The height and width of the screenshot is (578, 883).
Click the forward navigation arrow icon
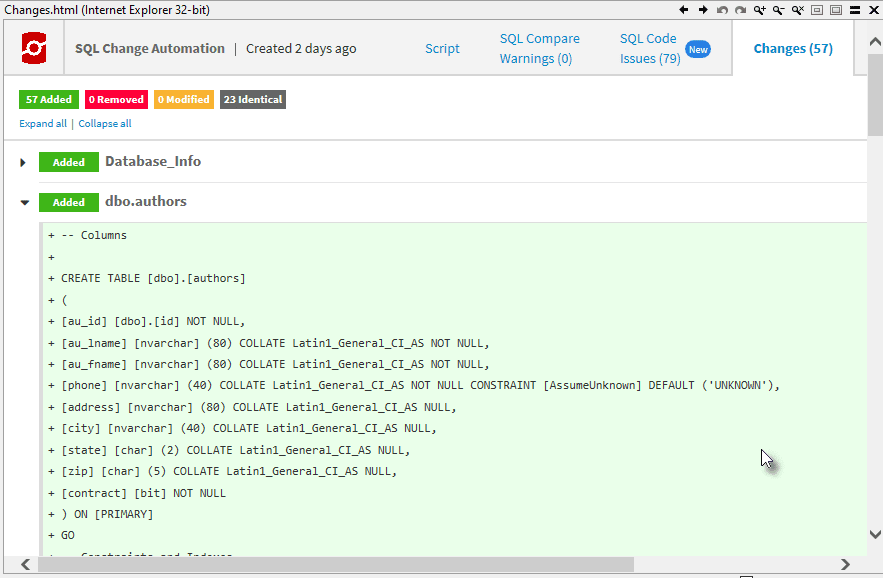pos(703,9)
